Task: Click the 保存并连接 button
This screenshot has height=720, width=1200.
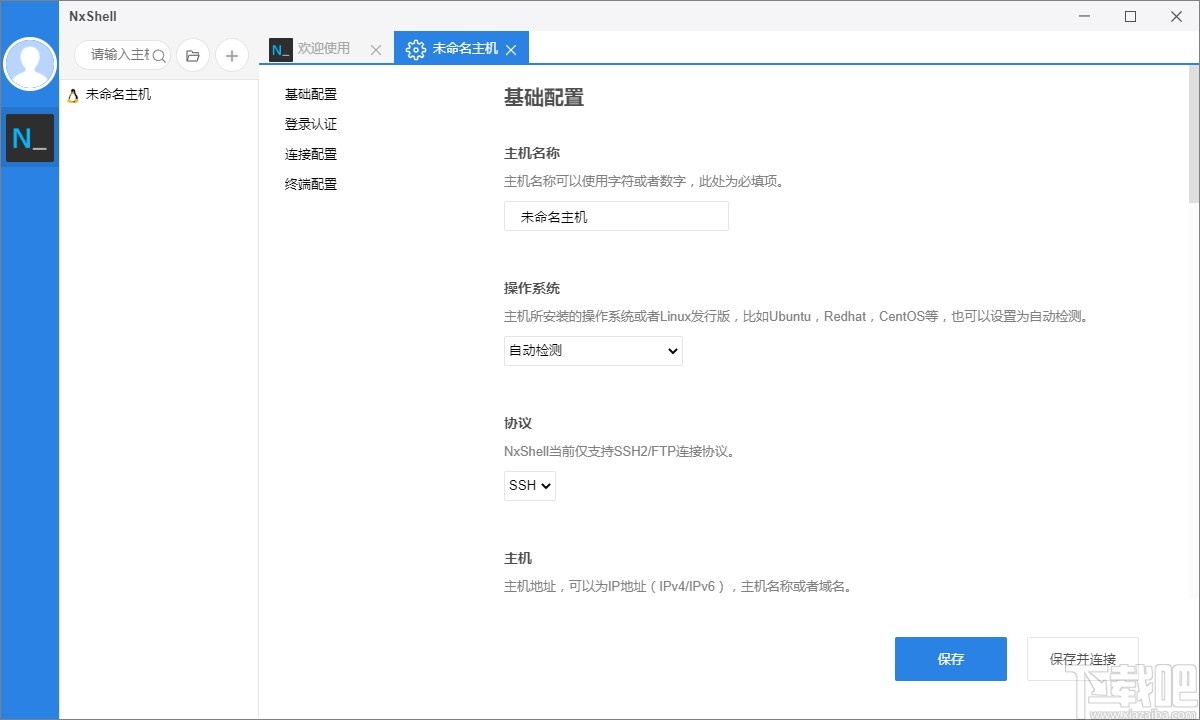Action: pyautogui.click(x=1082, y=658)
